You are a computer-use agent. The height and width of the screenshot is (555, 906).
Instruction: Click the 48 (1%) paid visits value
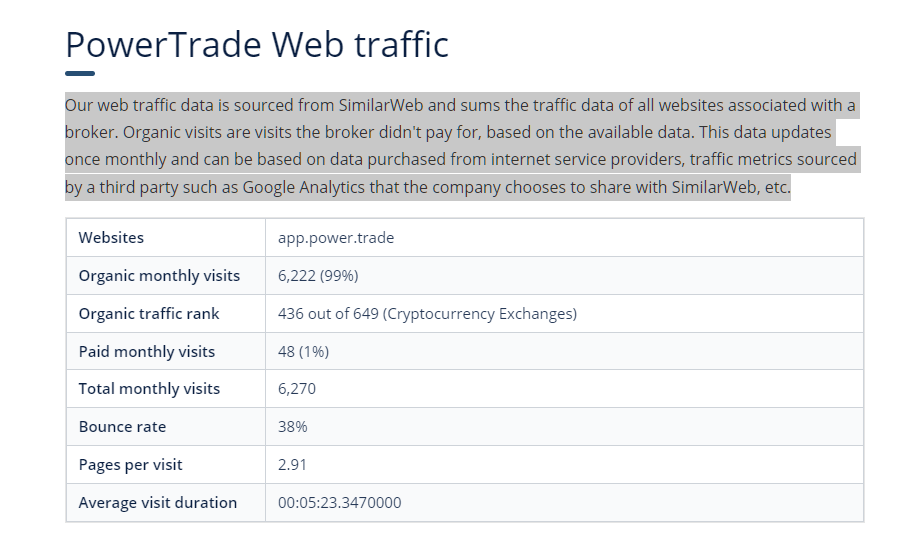click(303, 352)
